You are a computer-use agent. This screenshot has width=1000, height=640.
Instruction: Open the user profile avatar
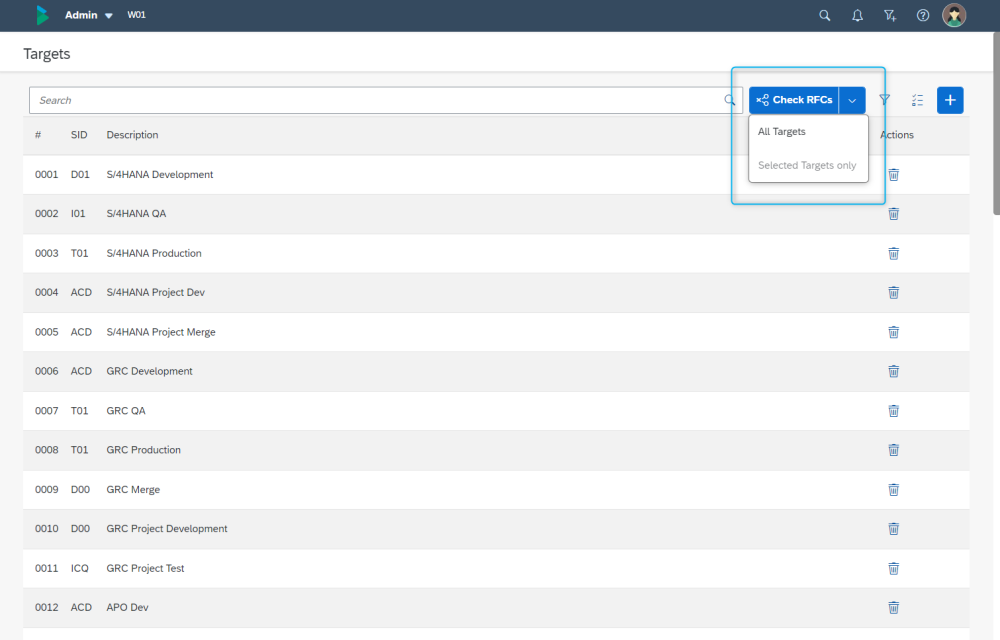click(x=954, y=15)
